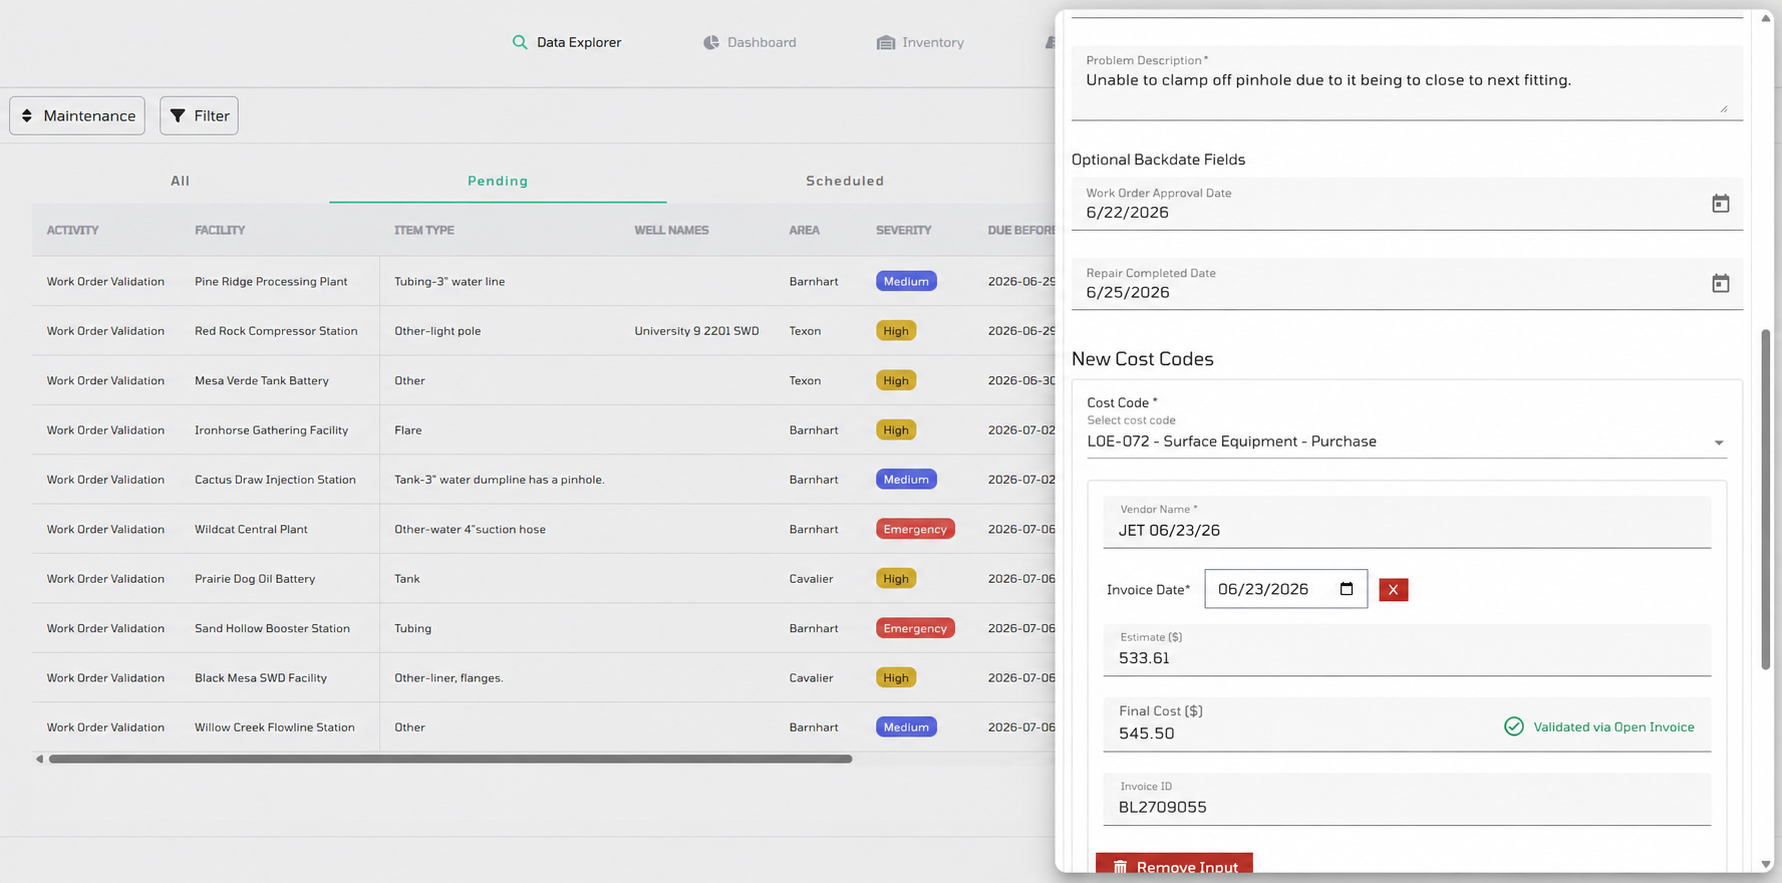Open calendar for Work Order Approval Date

1720,204
